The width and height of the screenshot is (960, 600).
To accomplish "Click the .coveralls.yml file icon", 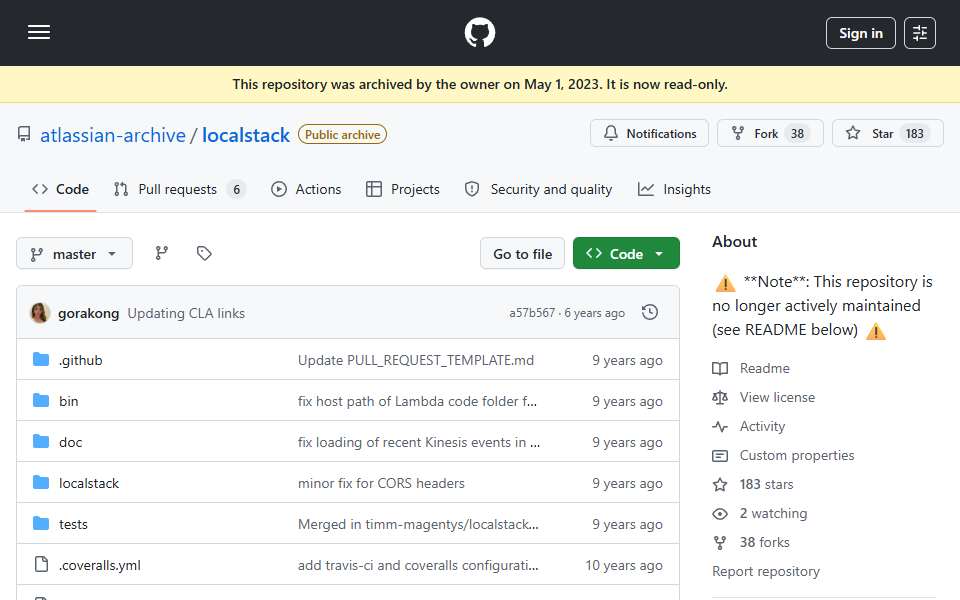I will [41, 564].
